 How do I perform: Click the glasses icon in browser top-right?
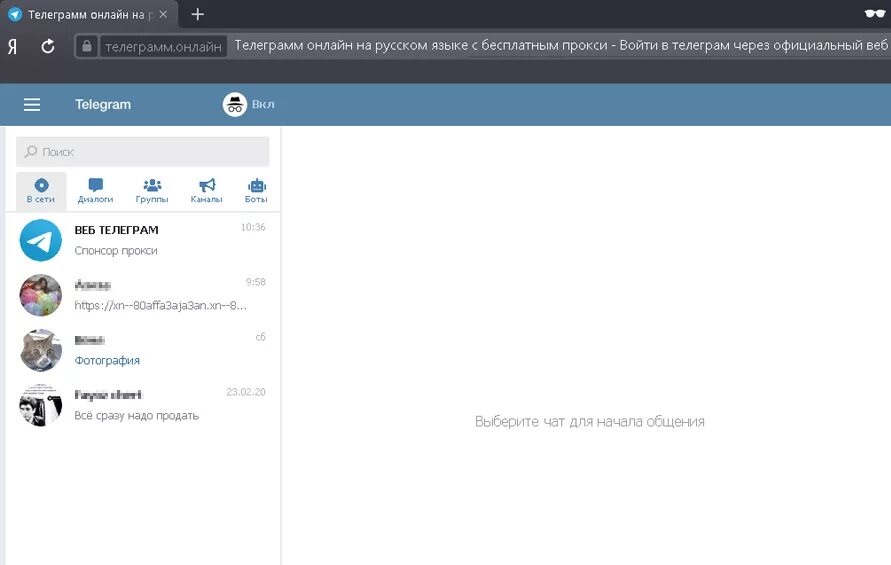[x=874, y=14]
